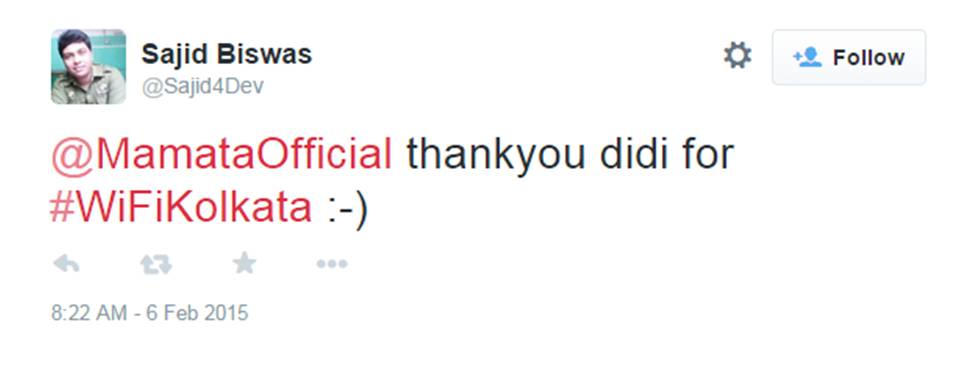
Task: Open the more options ellipsis icon
Action: click(x=332, y=264)
